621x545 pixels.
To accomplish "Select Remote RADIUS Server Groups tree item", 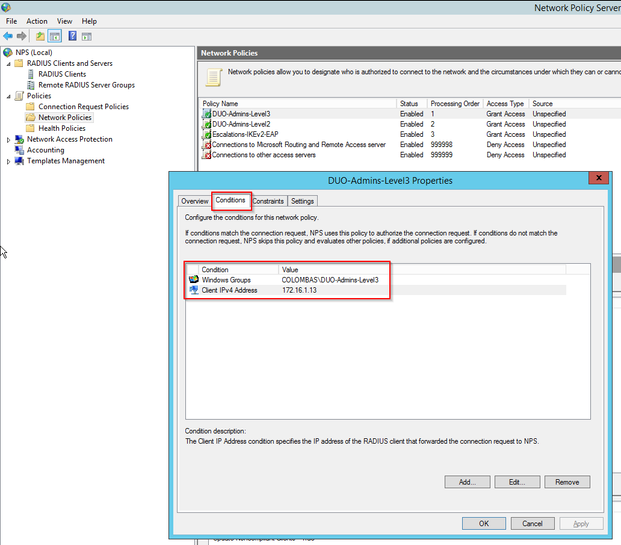I will (86, 85).
